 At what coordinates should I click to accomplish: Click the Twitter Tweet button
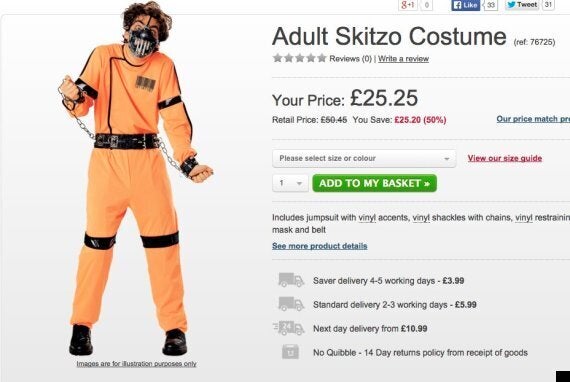[x=522, y=5]
